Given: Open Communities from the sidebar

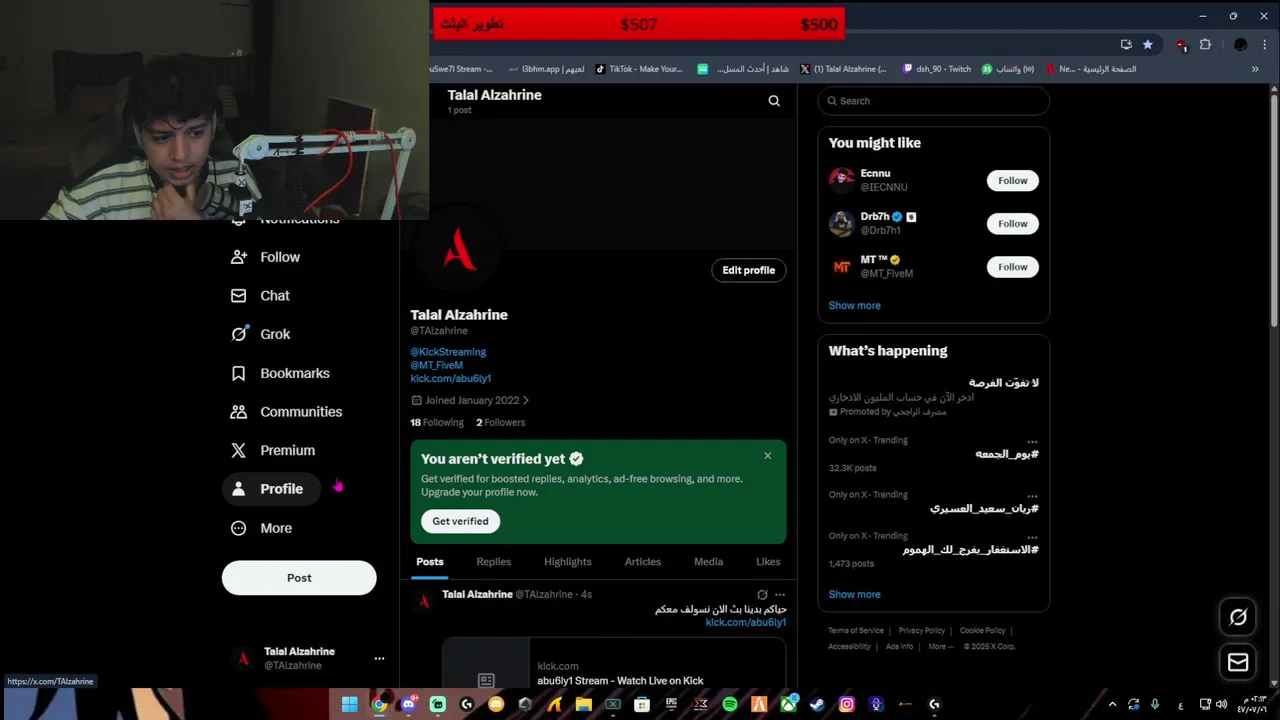Looking at the screenshot, I should [x=286, y=412].
